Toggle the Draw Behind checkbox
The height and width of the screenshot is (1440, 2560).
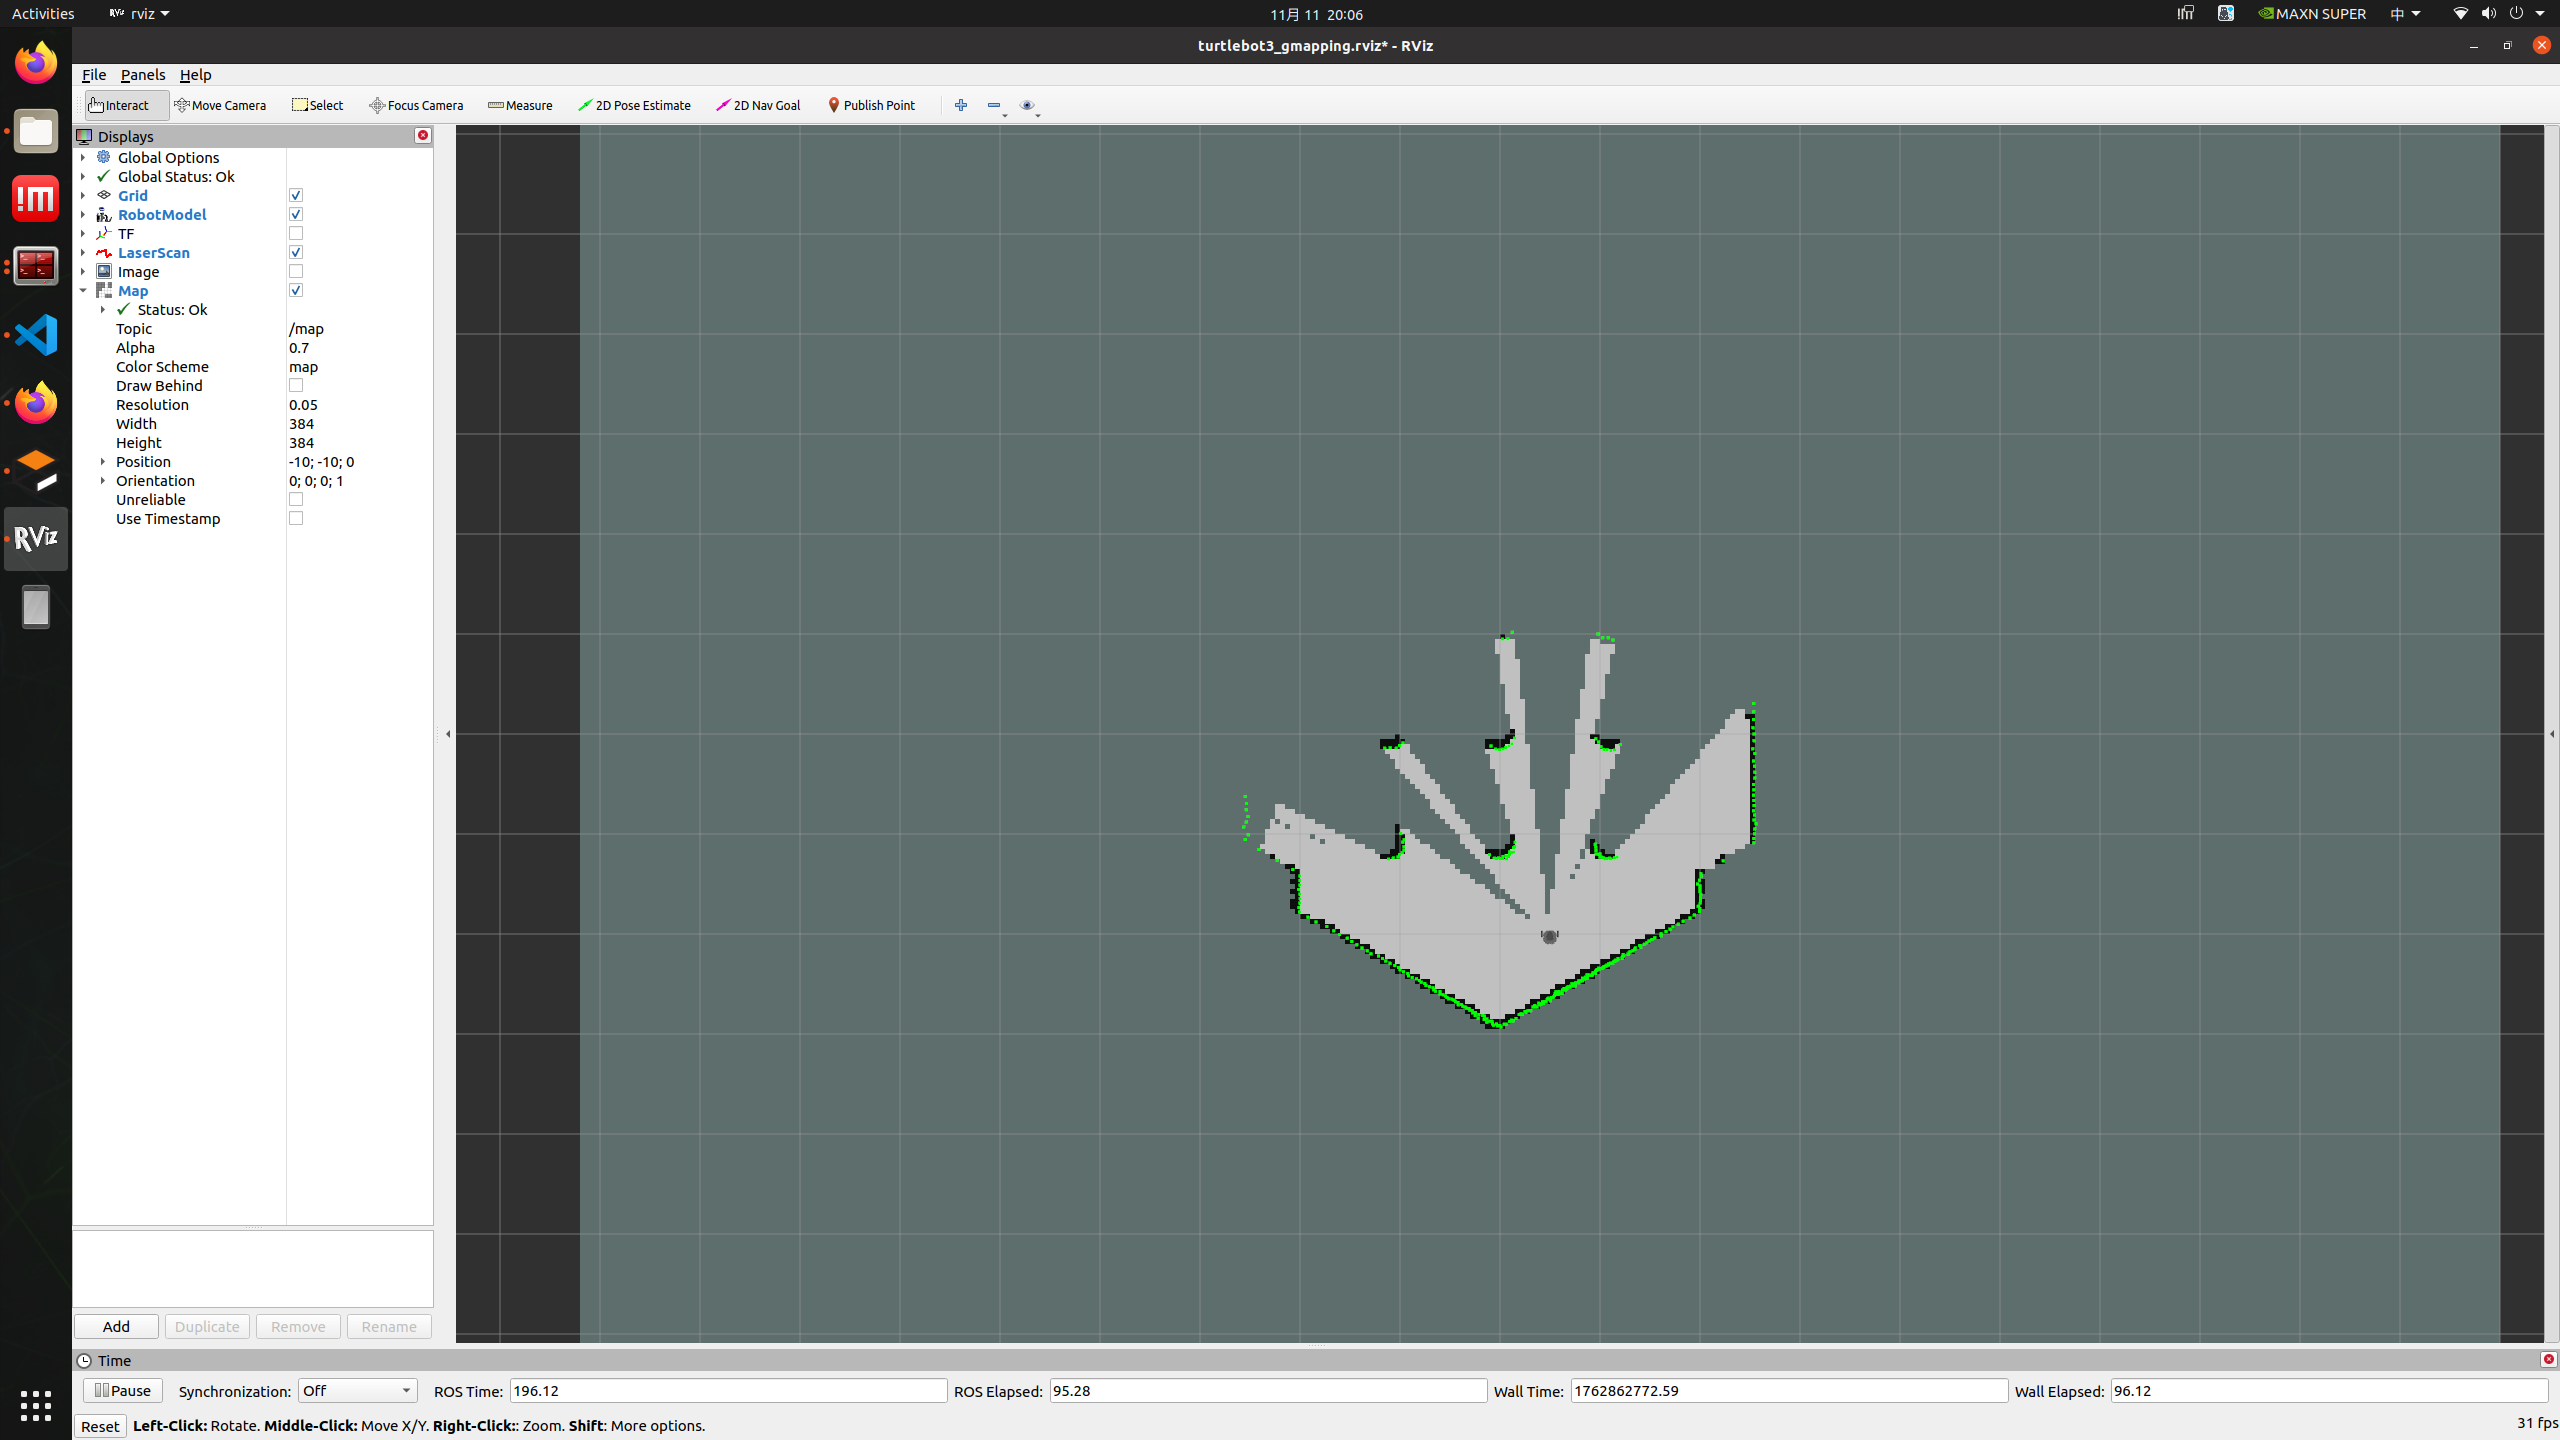click(x=296, y=385)
